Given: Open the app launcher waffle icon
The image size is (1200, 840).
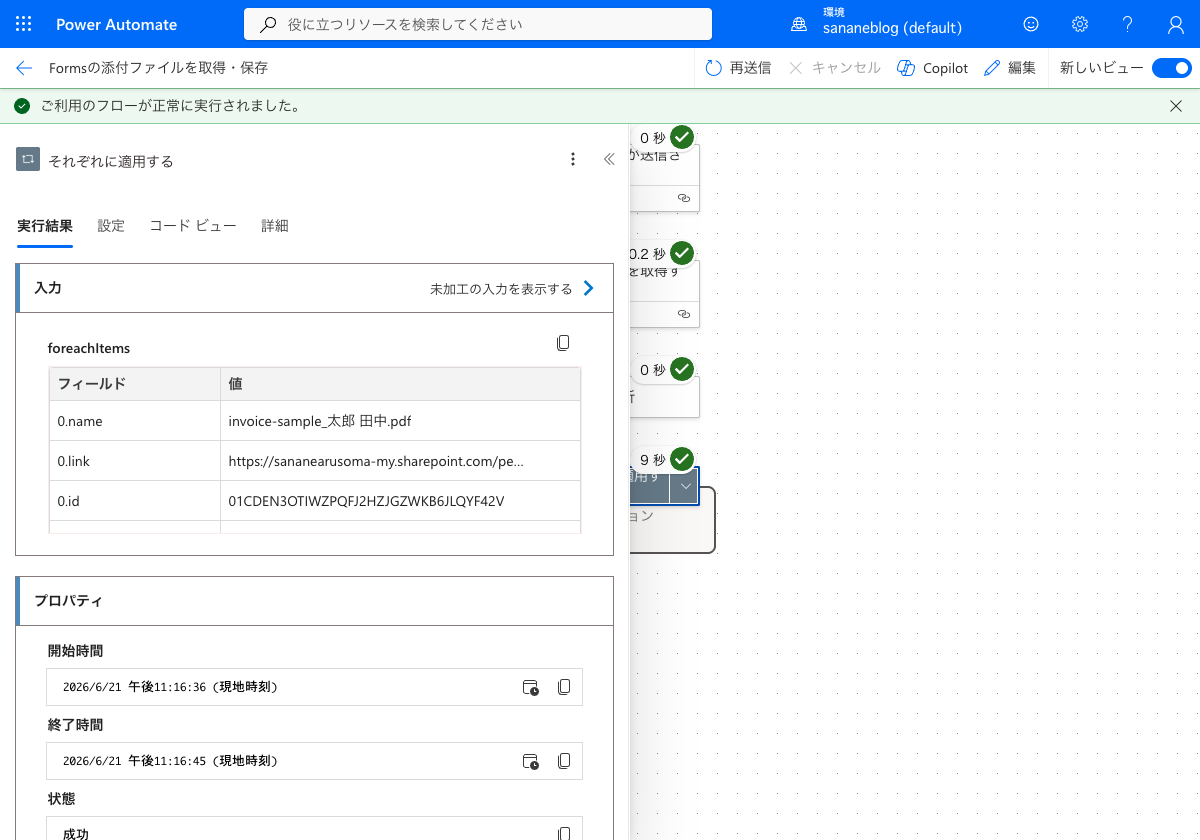Looking at the screenshot, I should [x=24, y=24].
